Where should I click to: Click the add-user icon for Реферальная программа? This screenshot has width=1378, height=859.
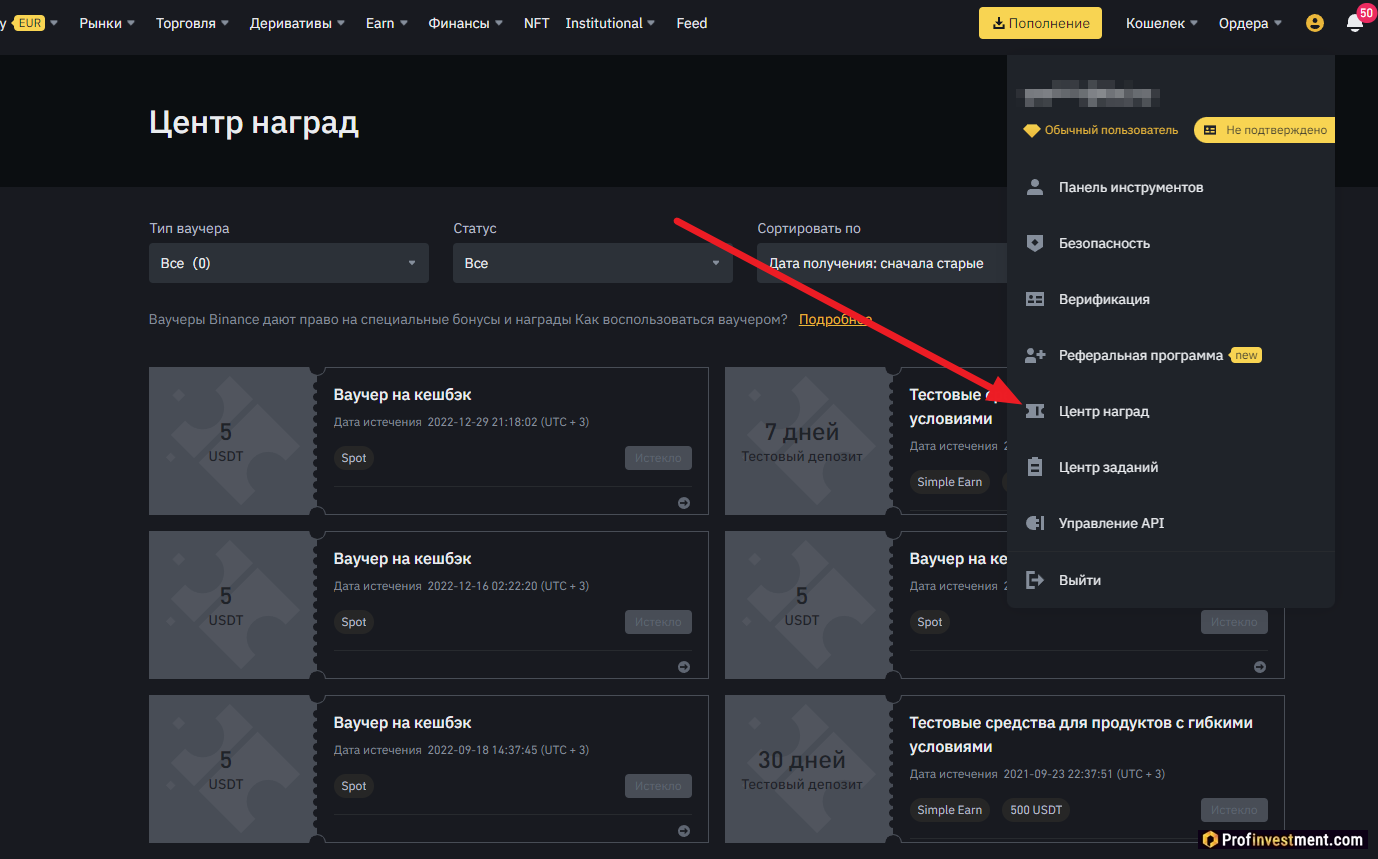pyautogui.click(x=1035, y=355)
